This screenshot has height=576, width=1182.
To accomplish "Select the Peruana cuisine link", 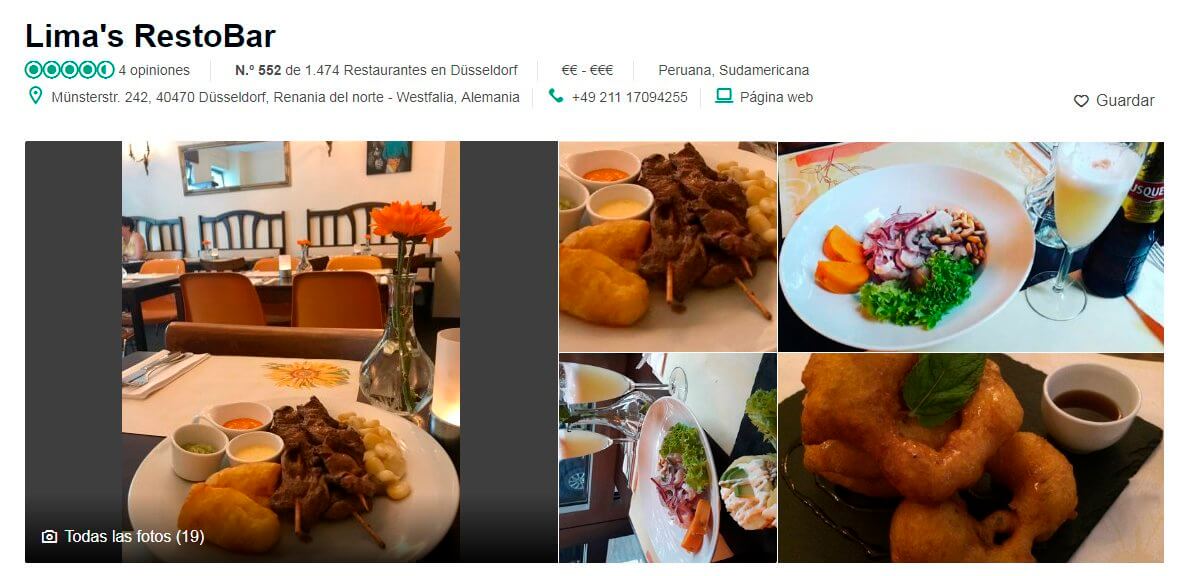I will pos(684,70).
